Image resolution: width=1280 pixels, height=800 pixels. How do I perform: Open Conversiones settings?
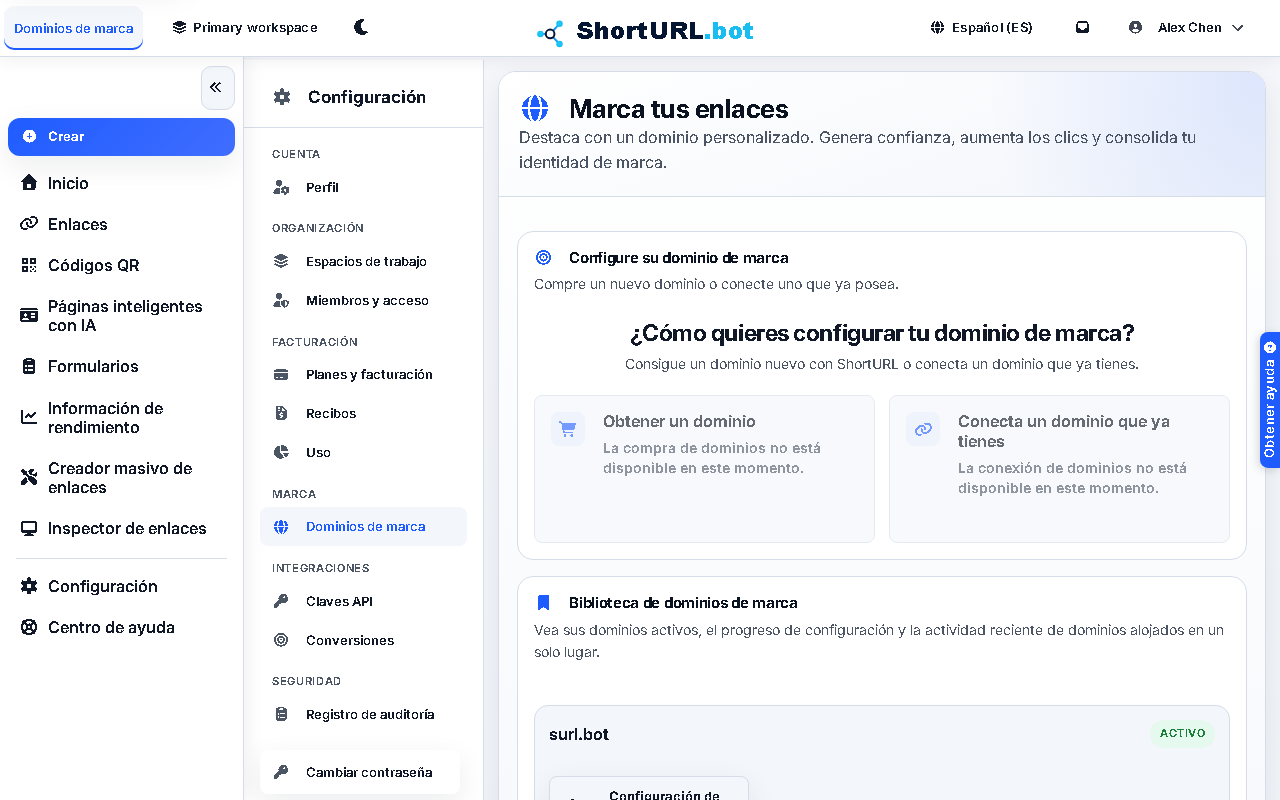363,640
